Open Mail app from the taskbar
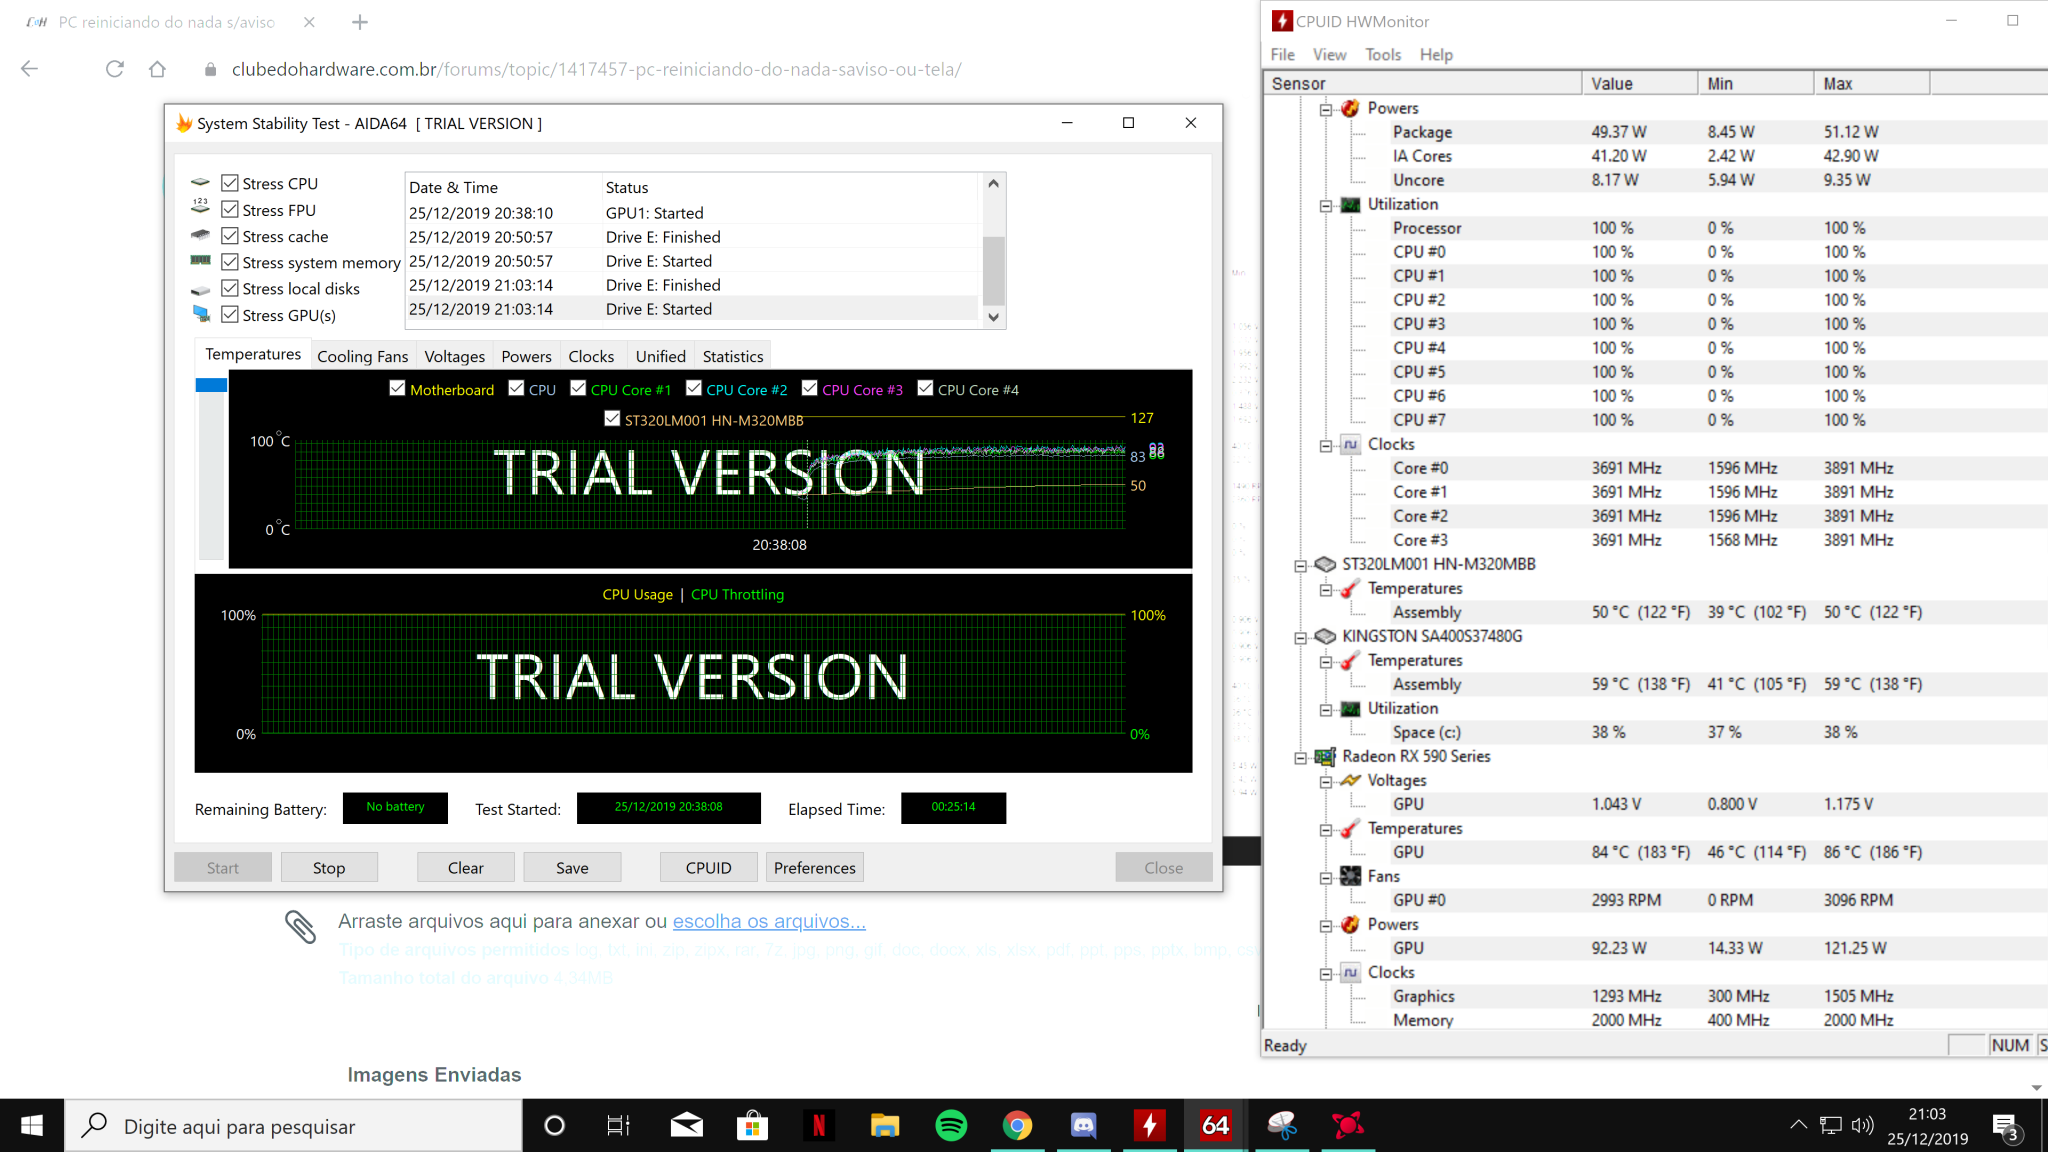 click(686, 1126)
